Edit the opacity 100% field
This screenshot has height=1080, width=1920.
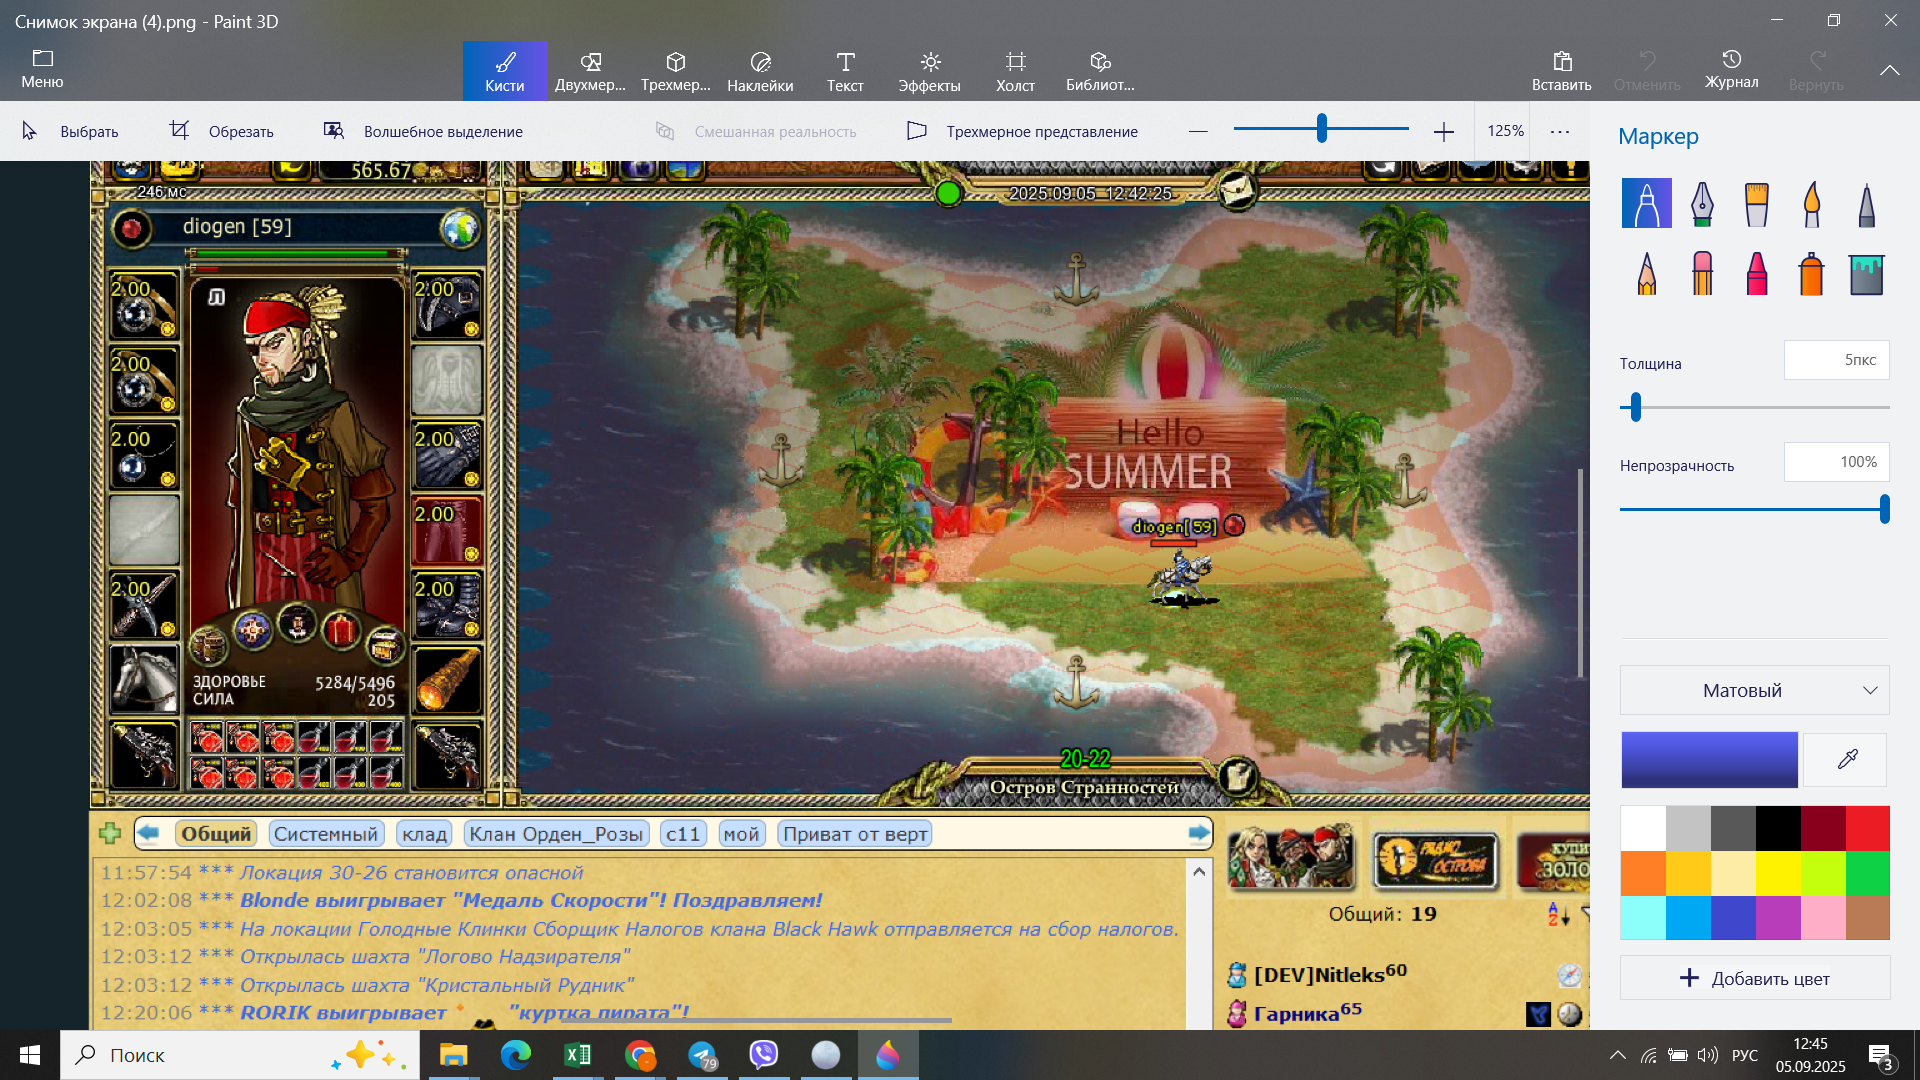pos(1836,462)
